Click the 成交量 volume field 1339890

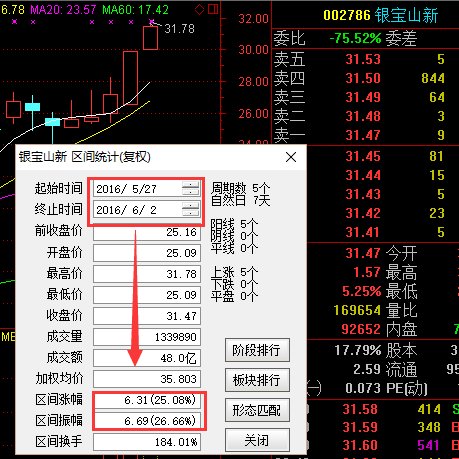pos(147,337)
